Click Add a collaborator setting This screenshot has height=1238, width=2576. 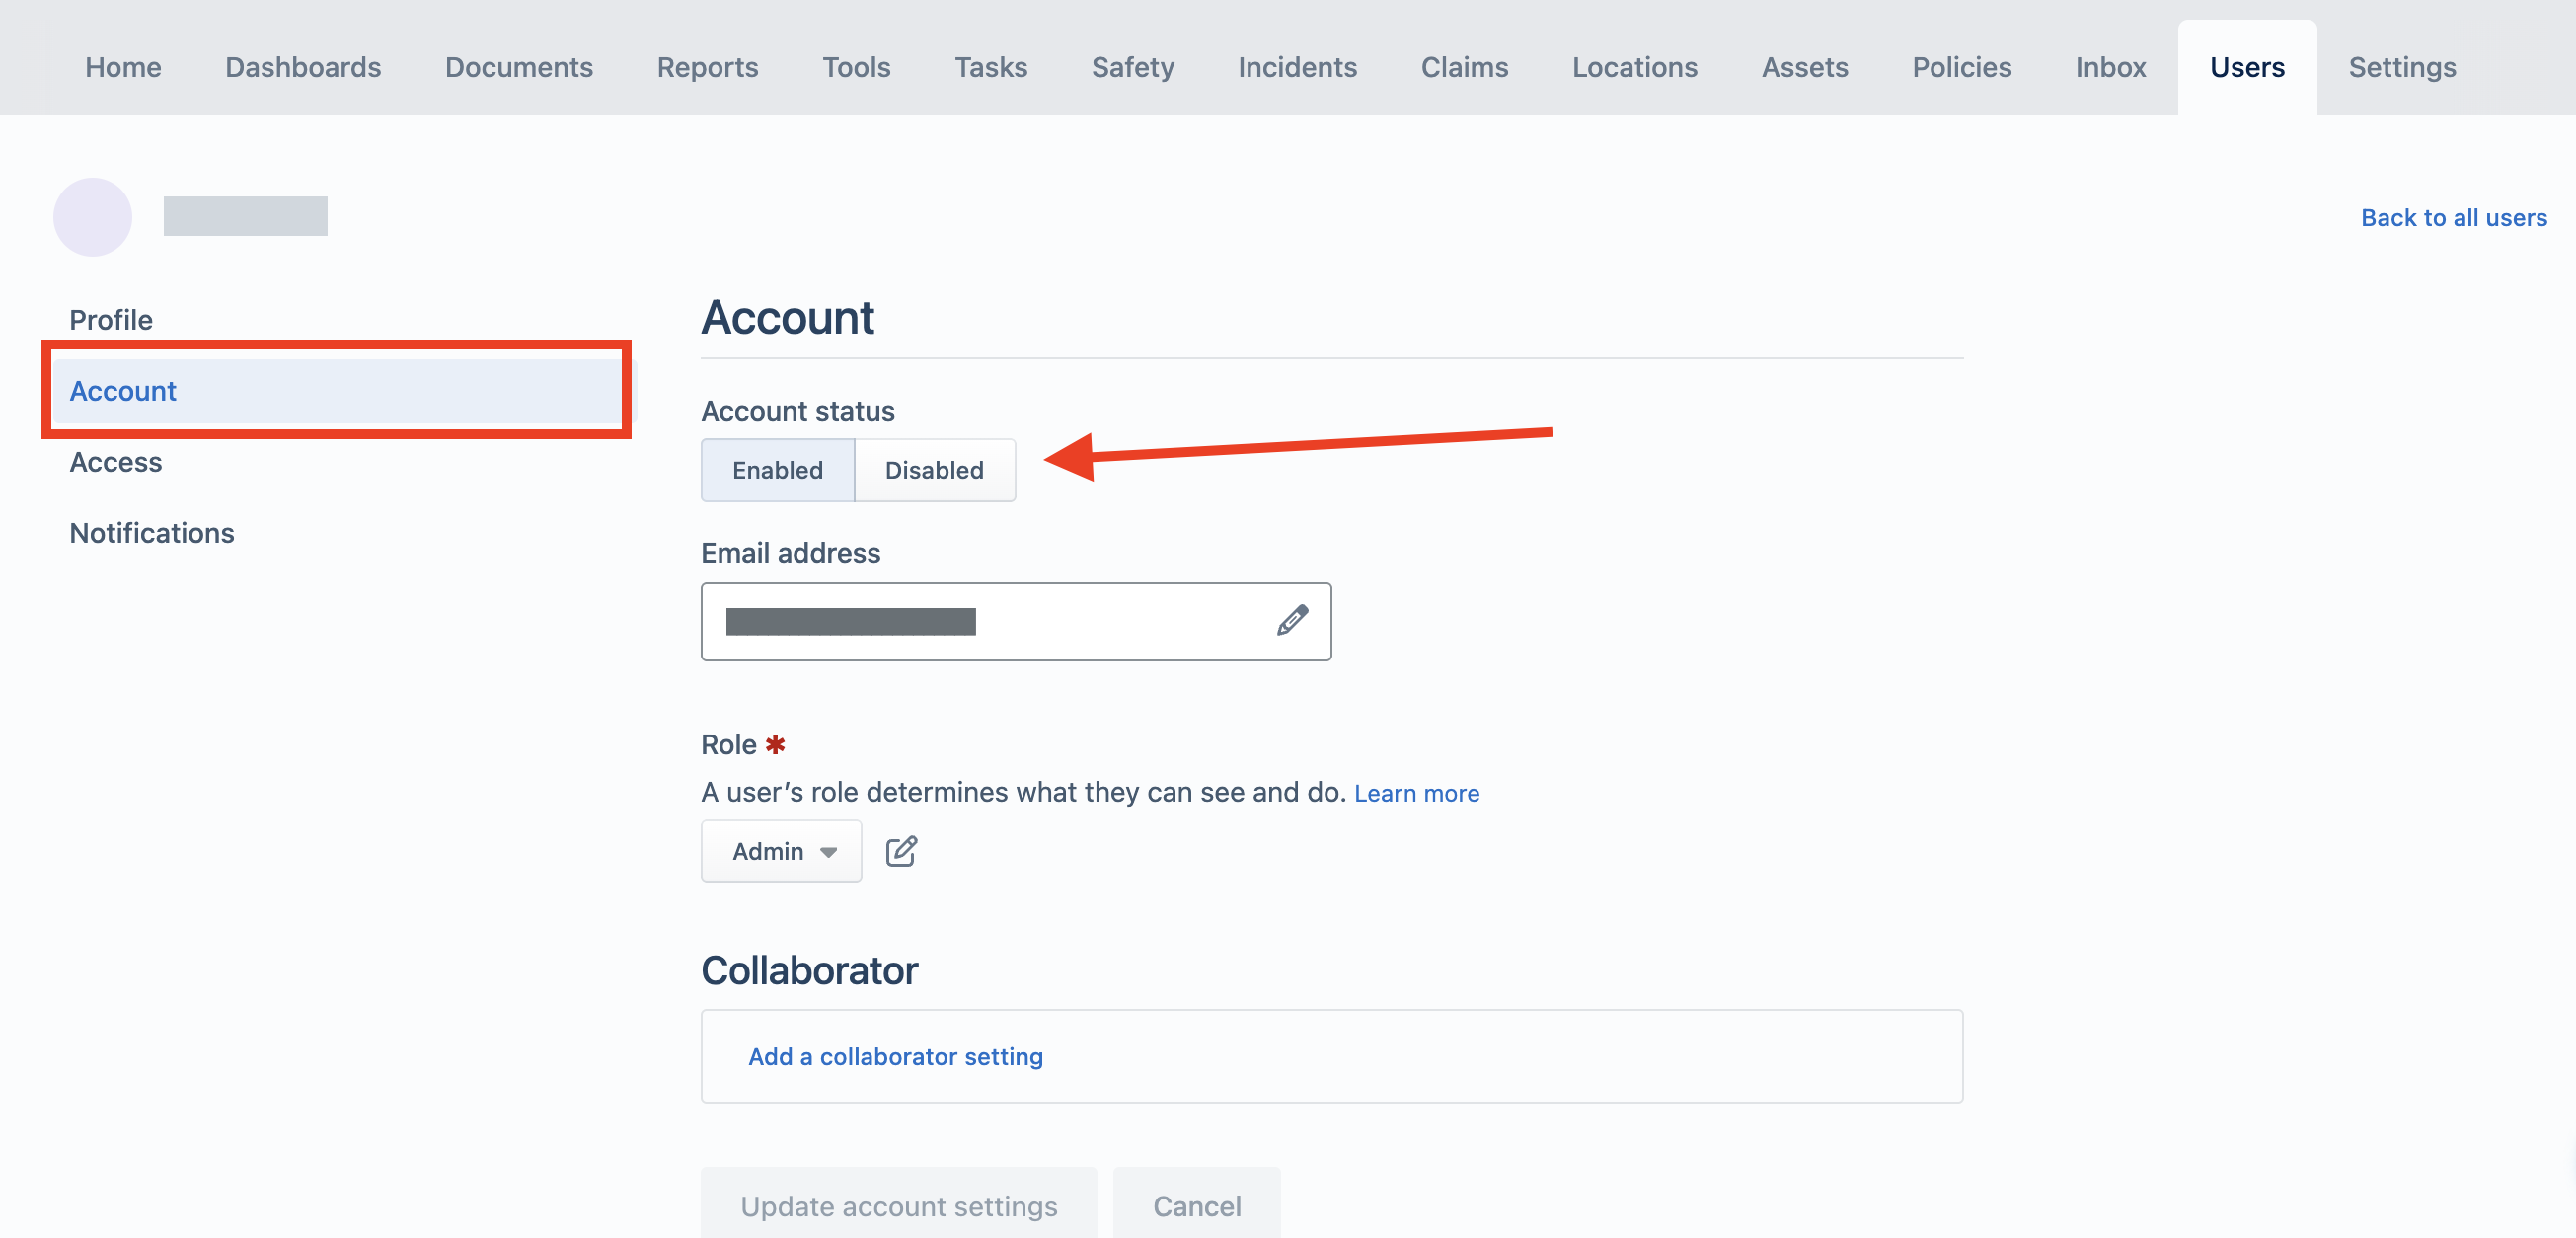(x=895, y=1056)
